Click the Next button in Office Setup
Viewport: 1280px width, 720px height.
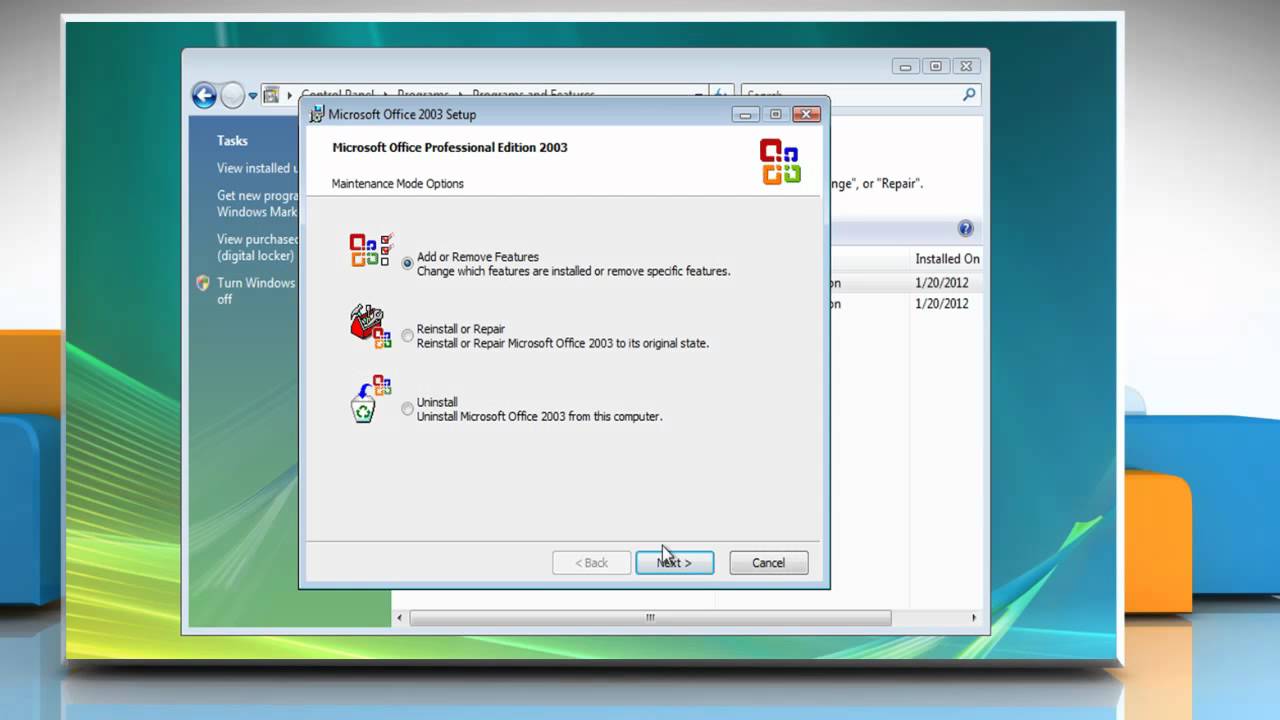(675, 563)
